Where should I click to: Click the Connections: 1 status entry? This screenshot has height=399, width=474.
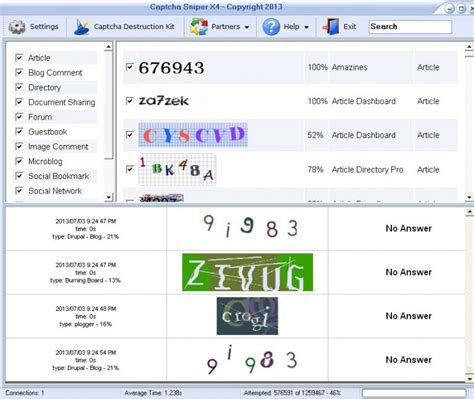25,393
